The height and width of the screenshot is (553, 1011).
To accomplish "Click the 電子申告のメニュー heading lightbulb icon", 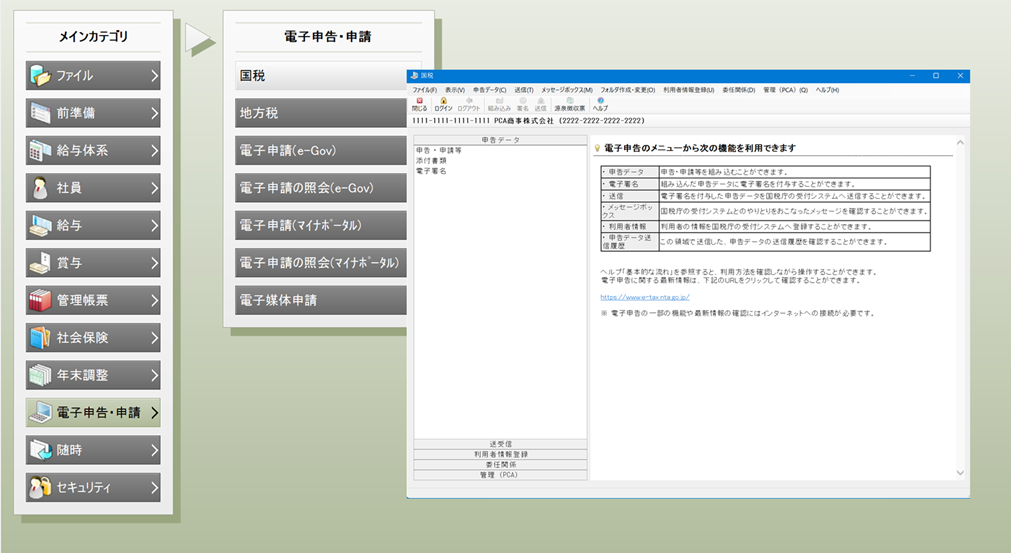I will tap(597, 148).
